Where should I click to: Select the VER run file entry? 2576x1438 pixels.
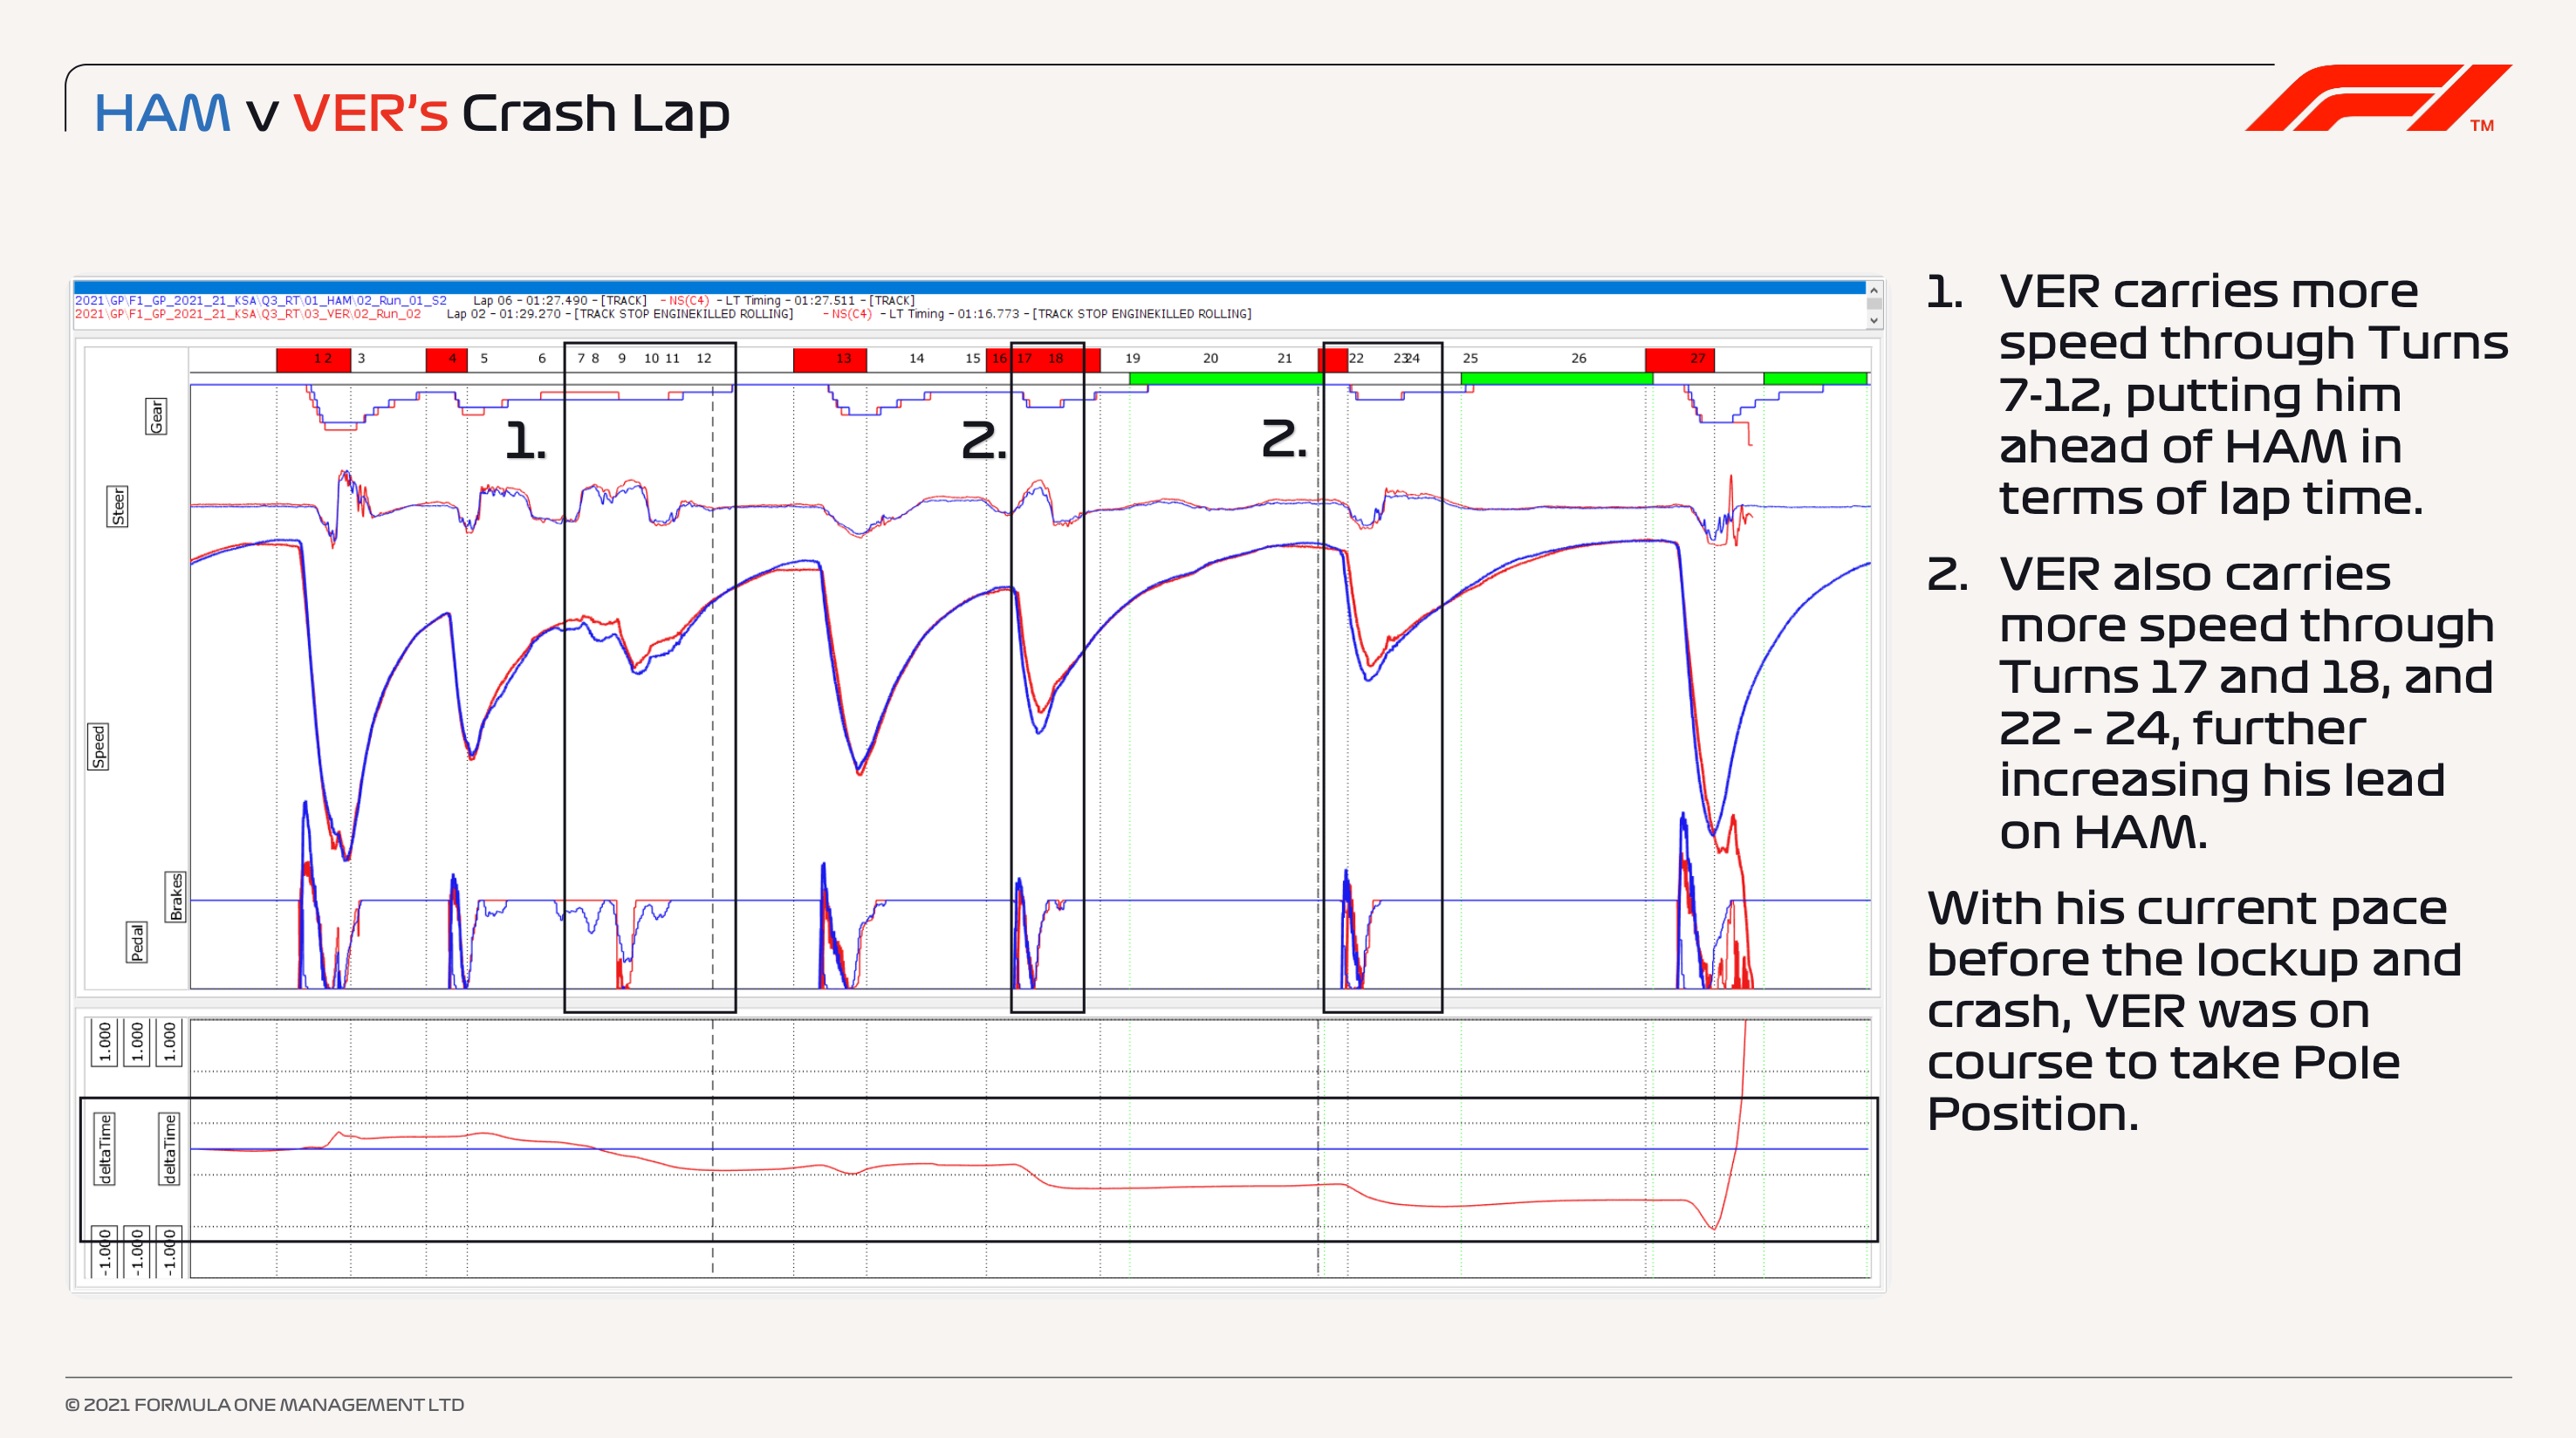248,314
